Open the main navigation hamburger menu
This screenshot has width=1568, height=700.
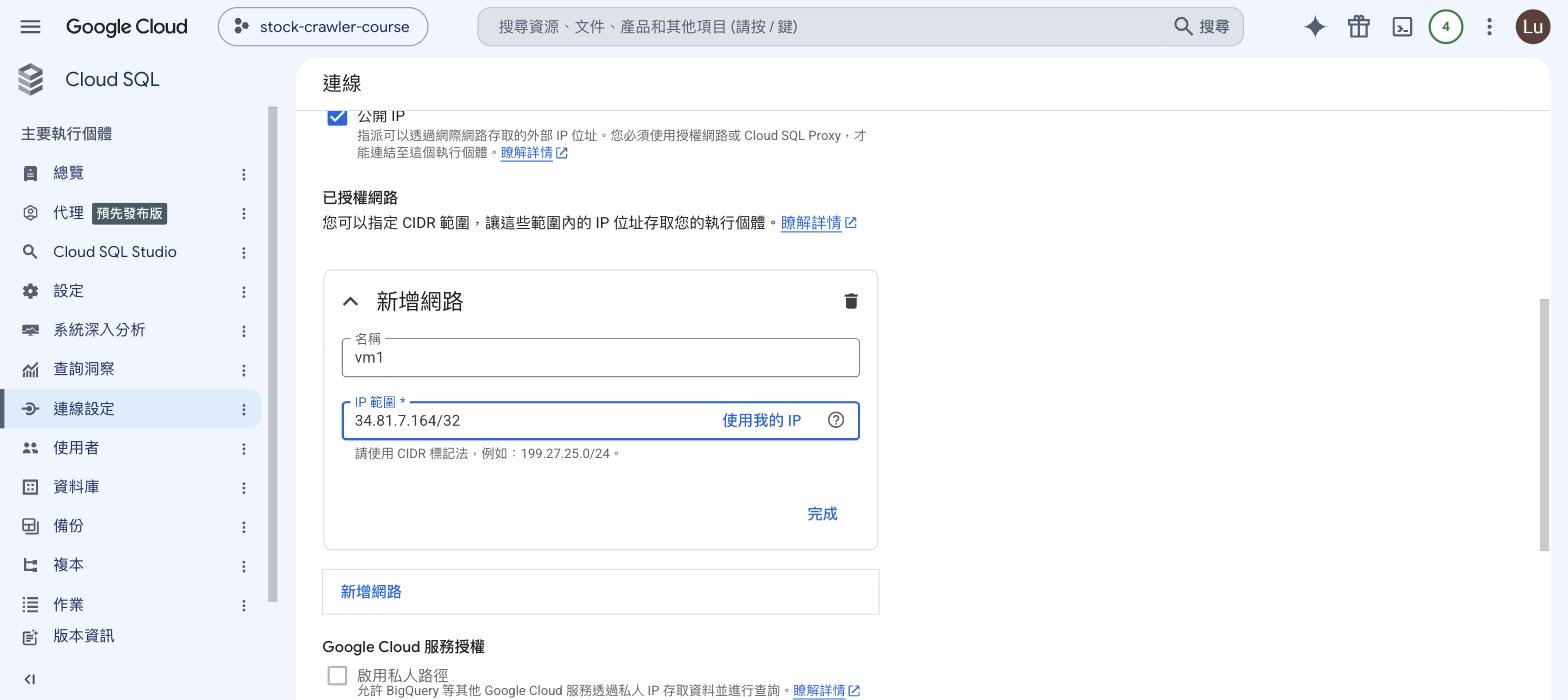[x=30, y=27]
